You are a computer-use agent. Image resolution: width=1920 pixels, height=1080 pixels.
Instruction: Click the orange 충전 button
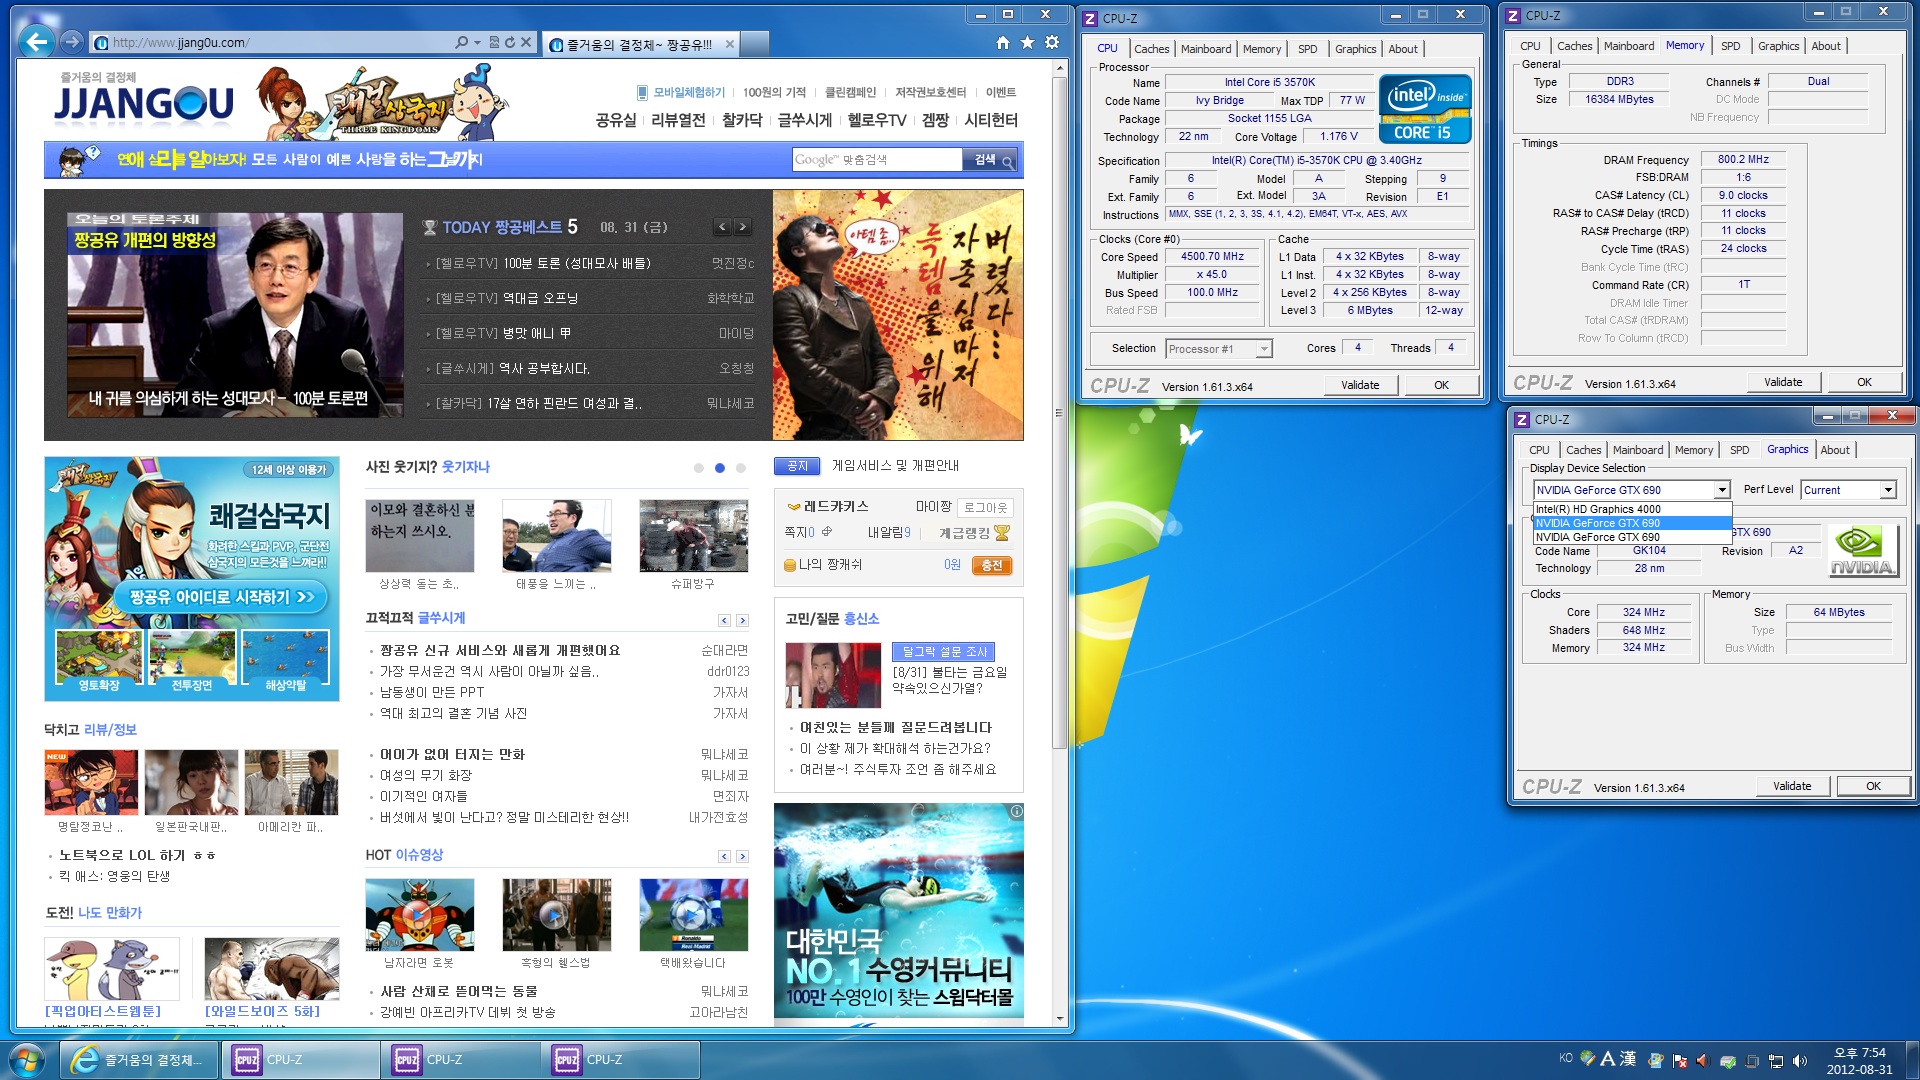992,565
